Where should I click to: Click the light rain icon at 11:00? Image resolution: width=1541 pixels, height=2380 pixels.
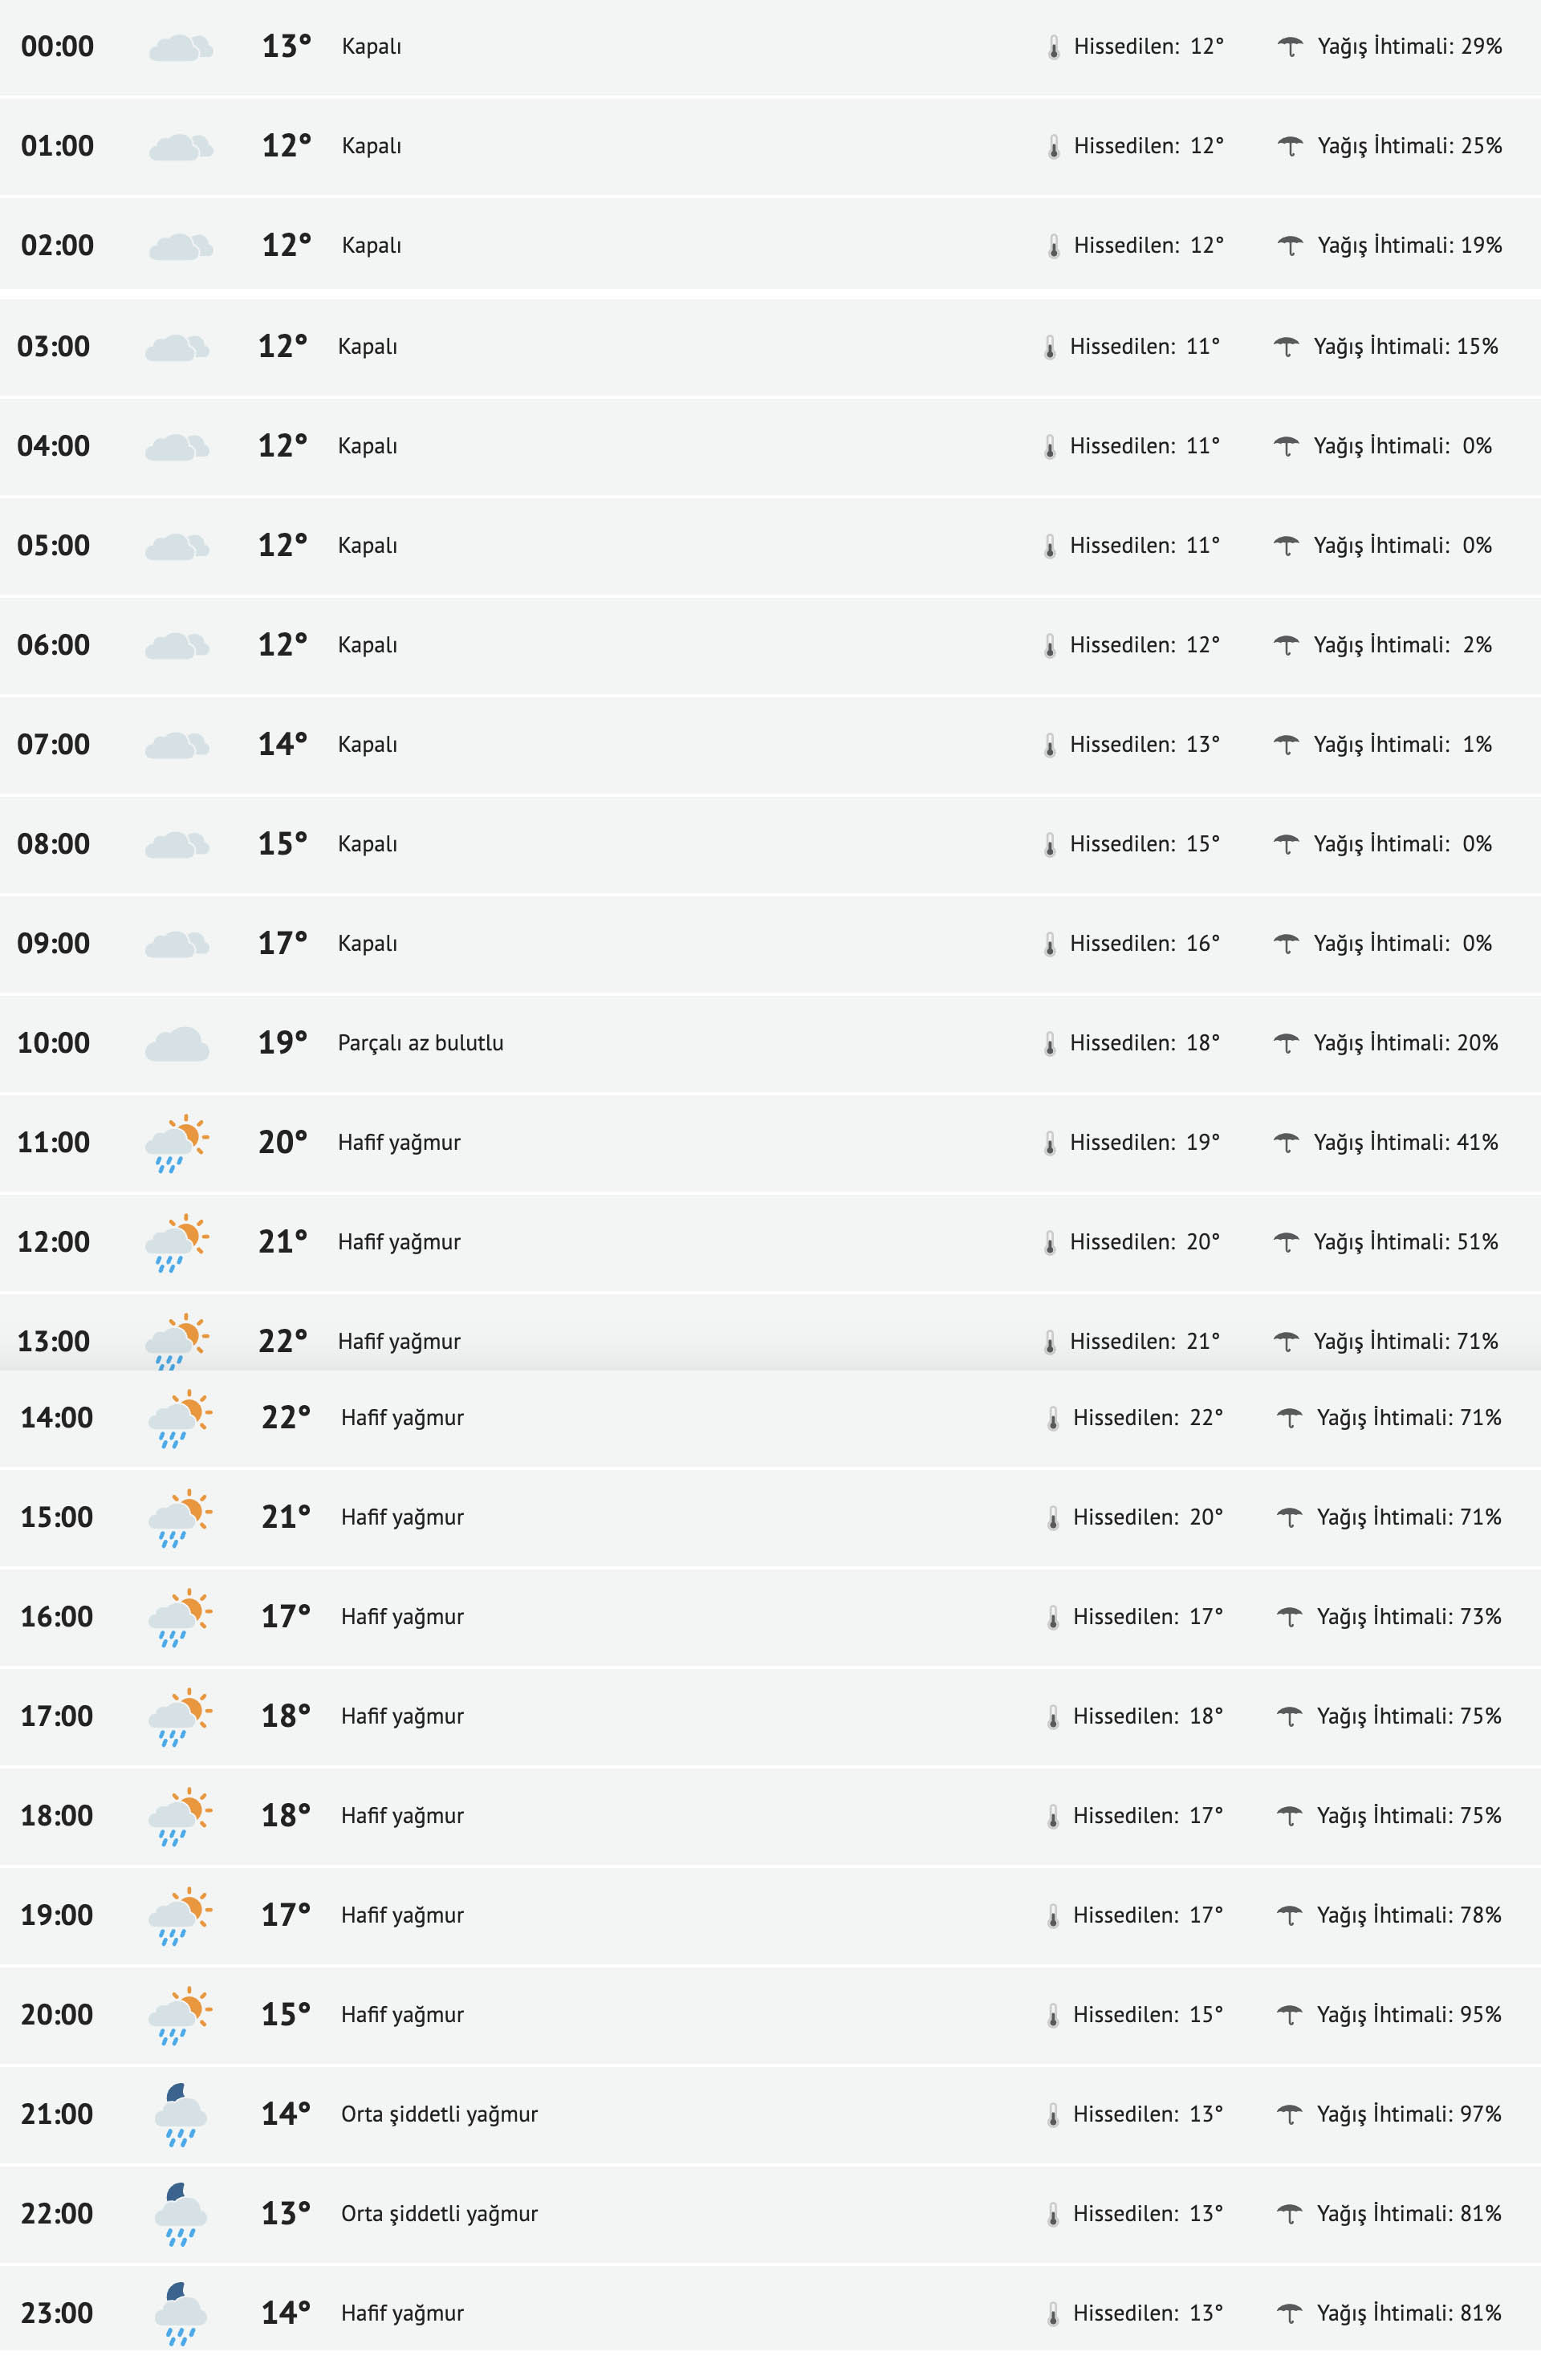[177, 1142]
